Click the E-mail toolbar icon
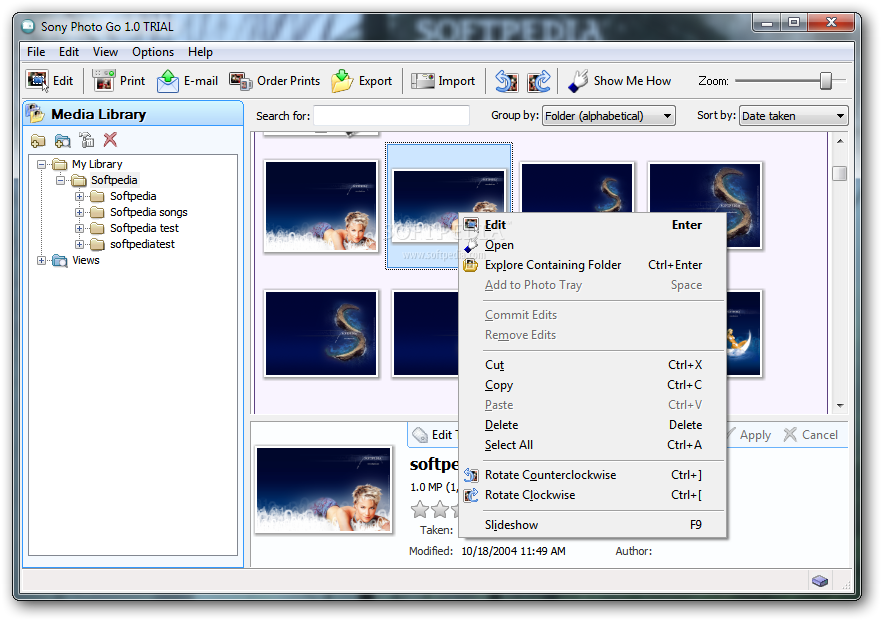Viewport: 882px width, 621px height. pos(168,81)
